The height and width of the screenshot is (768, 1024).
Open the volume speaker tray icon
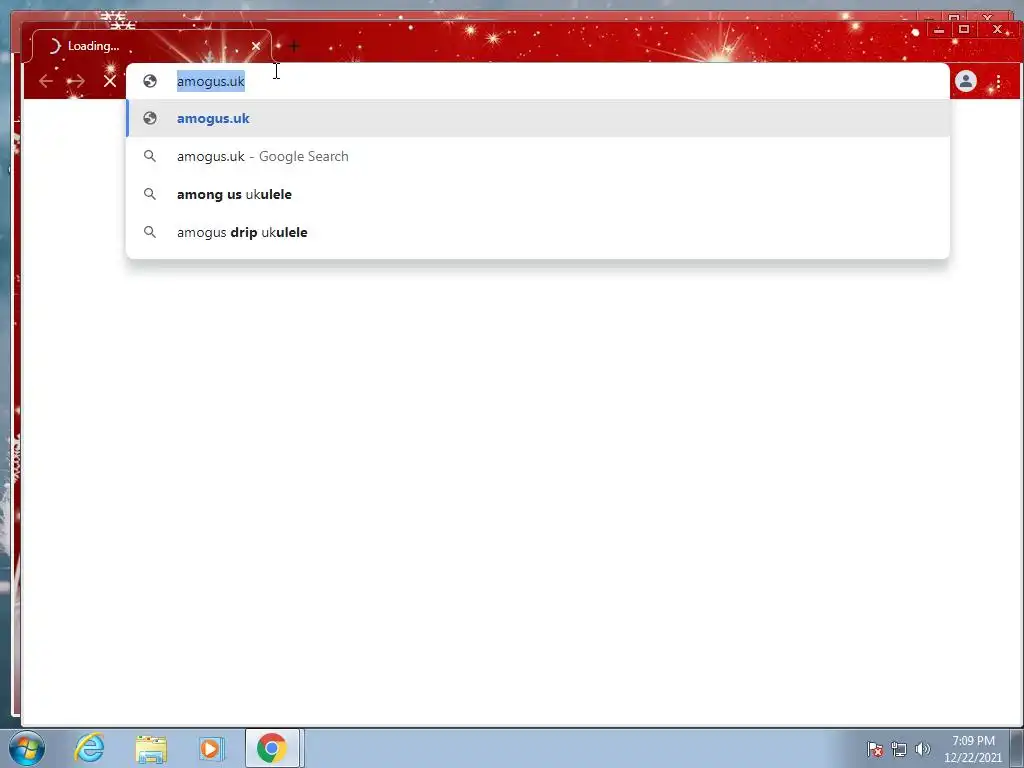922,749
